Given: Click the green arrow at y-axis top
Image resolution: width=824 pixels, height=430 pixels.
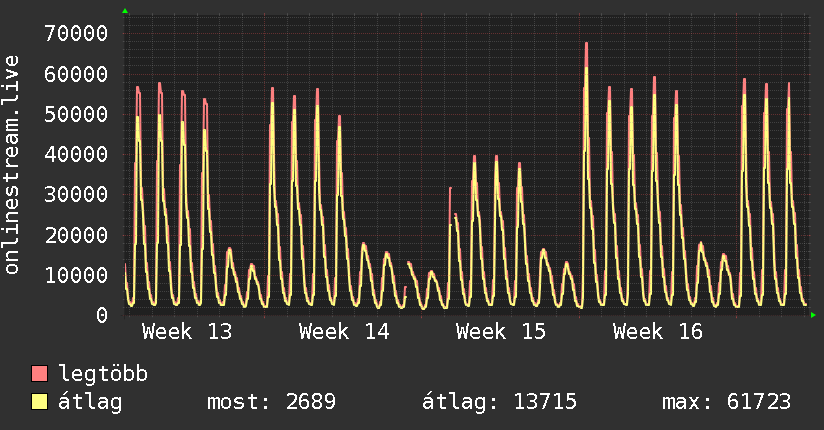Looking at the screenshot, I should coord(125,11).
